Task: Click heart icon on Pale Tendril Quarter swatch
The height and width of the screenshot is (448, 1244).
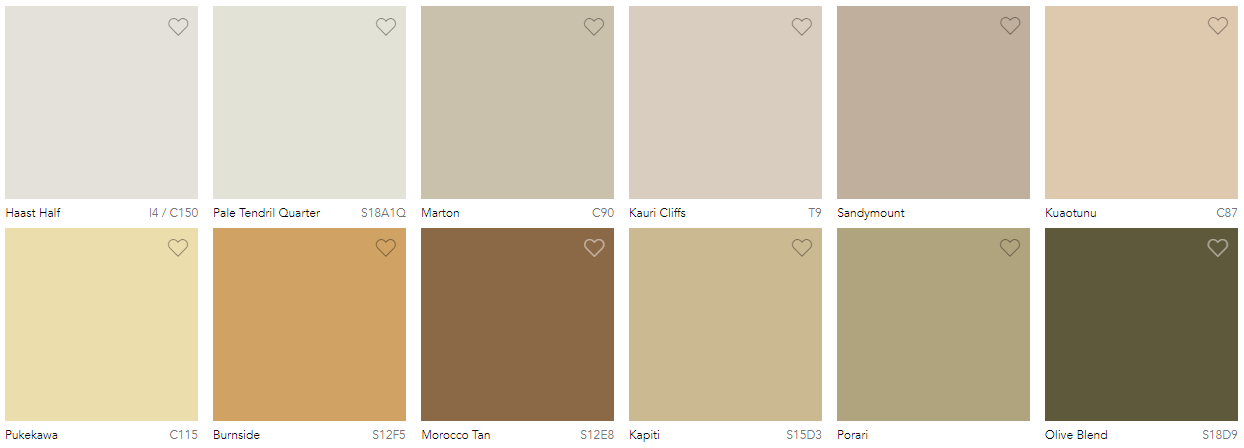Action: (x=386, y=27)
